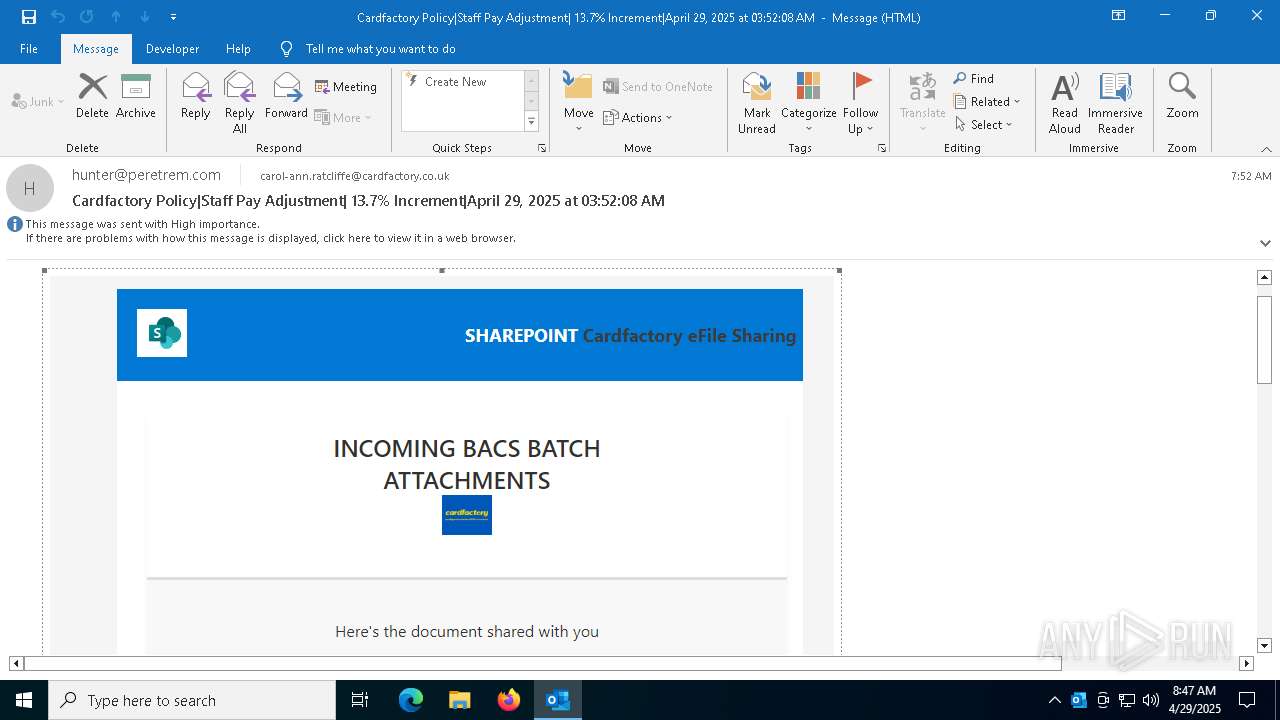Open the Quick Steps dialog launcher
The width and height of the screenshot is (1280, 720).
coord(542,148)
